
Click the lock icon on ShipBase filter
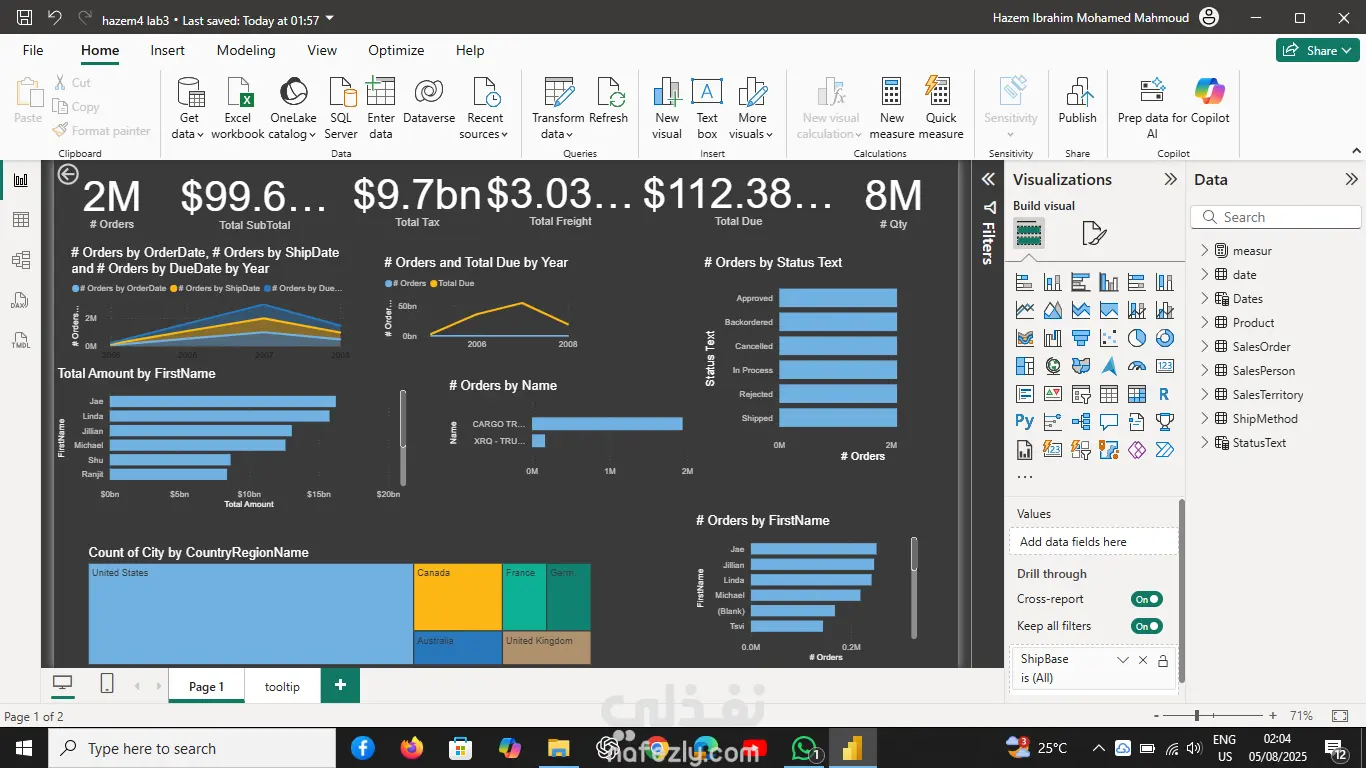[1163, 660]
